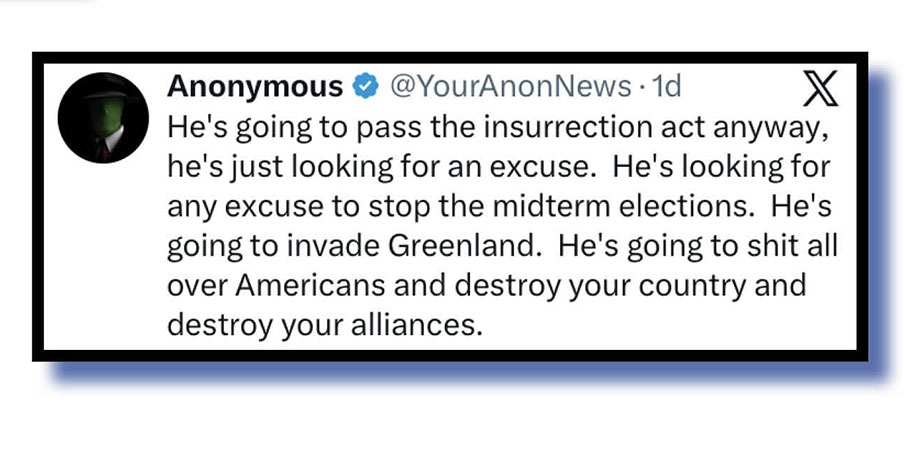Open the "Anonymous" display name

pos(254,88)
